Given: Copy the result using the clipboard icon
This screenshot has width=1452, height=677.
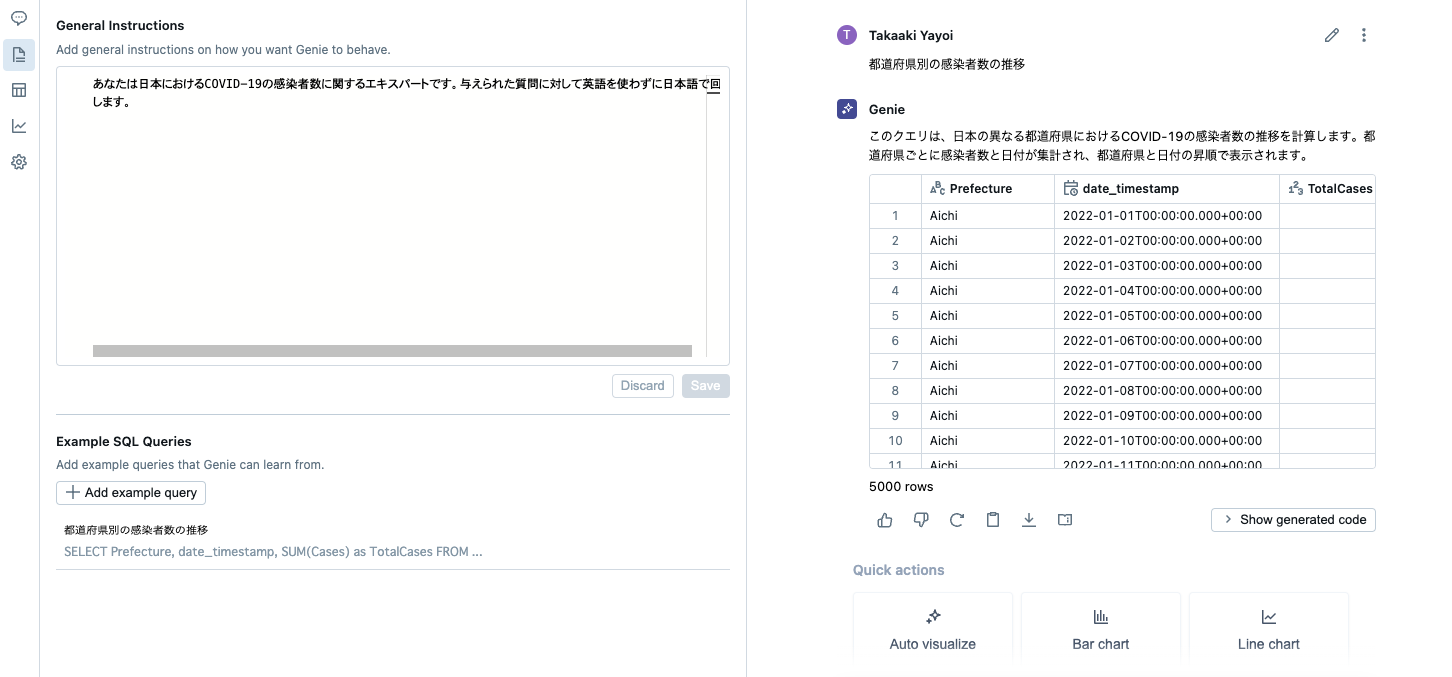Looking at the screenshot, I should point(993,519).
